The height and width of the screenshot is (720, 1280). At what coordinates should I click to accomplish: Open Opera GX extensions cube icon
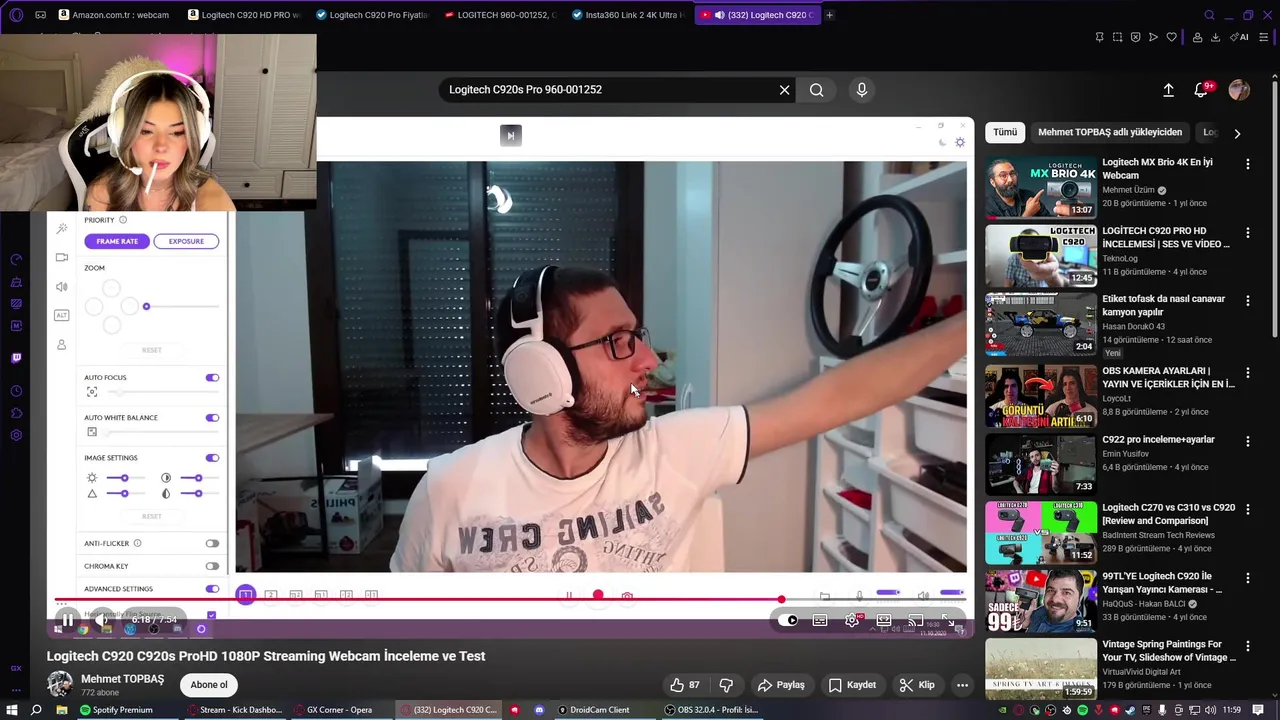[16, 413]
